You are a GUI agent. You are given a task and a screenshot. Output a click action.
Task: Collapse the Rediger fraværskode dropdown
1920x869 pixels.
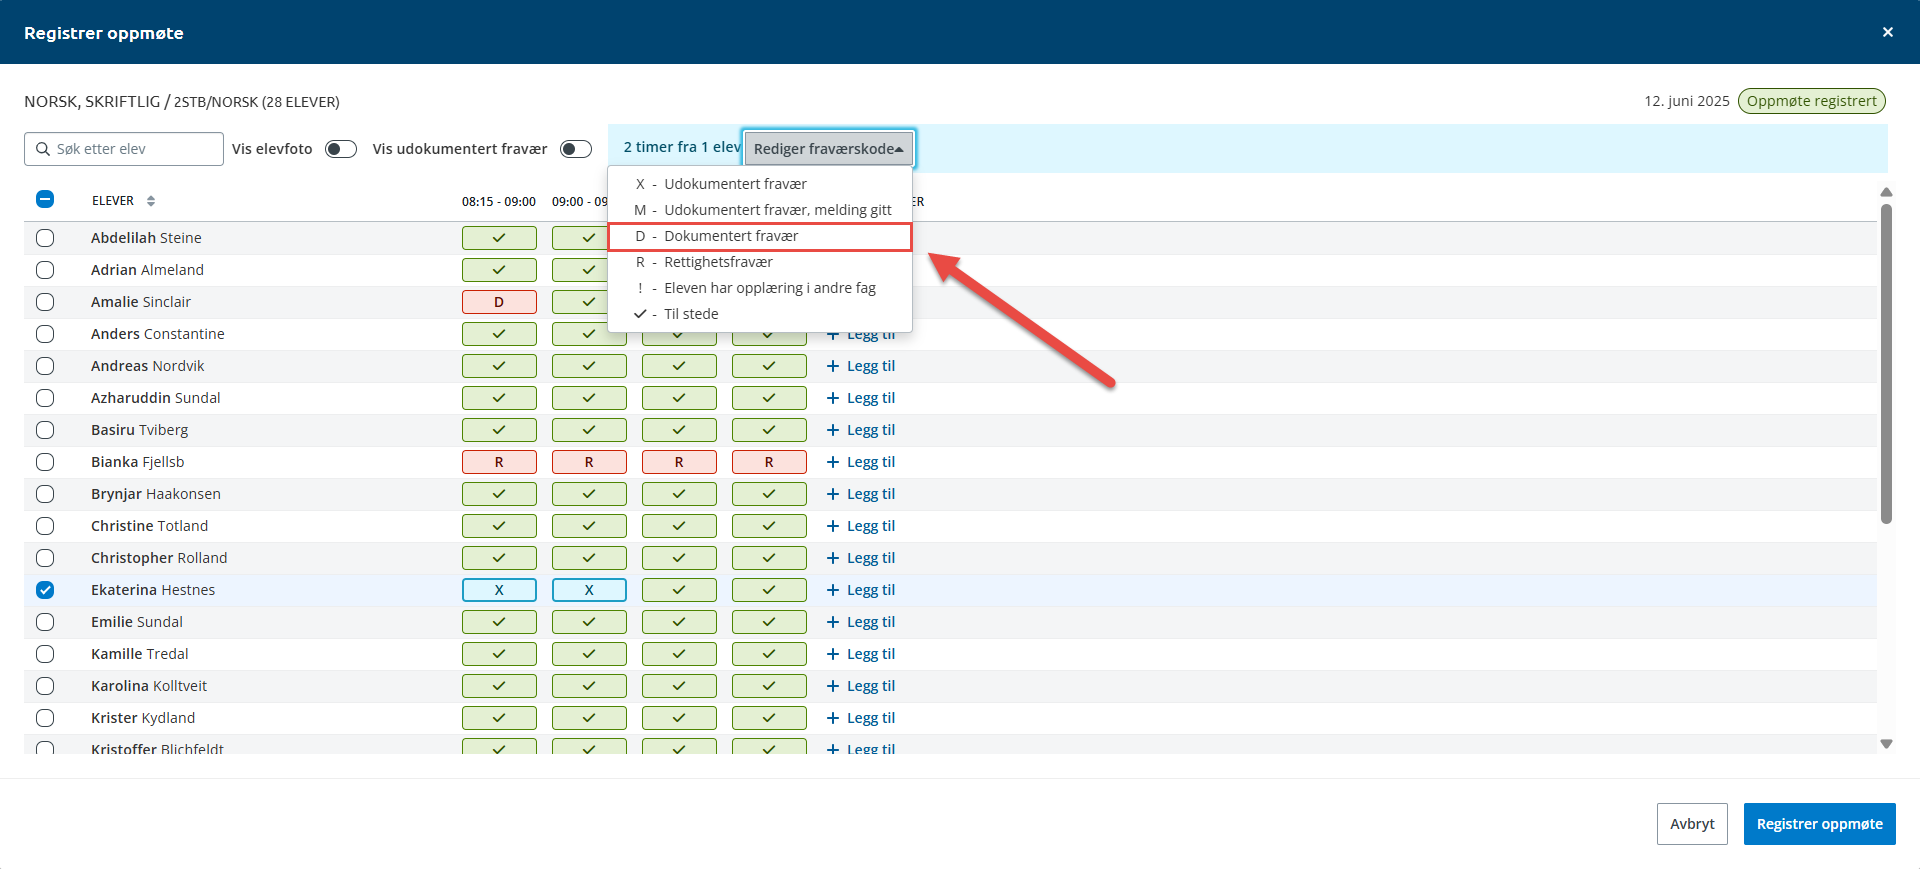(x=828, y=148)
